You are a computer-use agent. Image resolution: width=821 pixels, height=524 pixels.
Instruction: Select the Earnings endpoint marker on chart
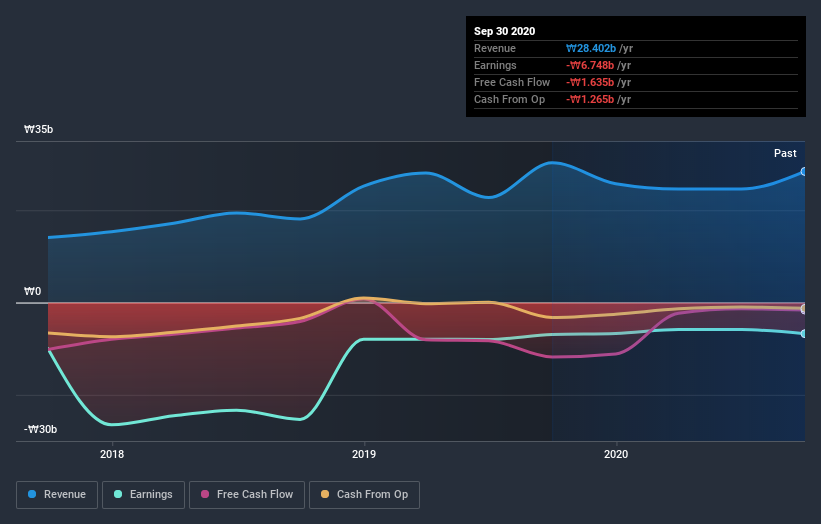(x=804, y=333)
